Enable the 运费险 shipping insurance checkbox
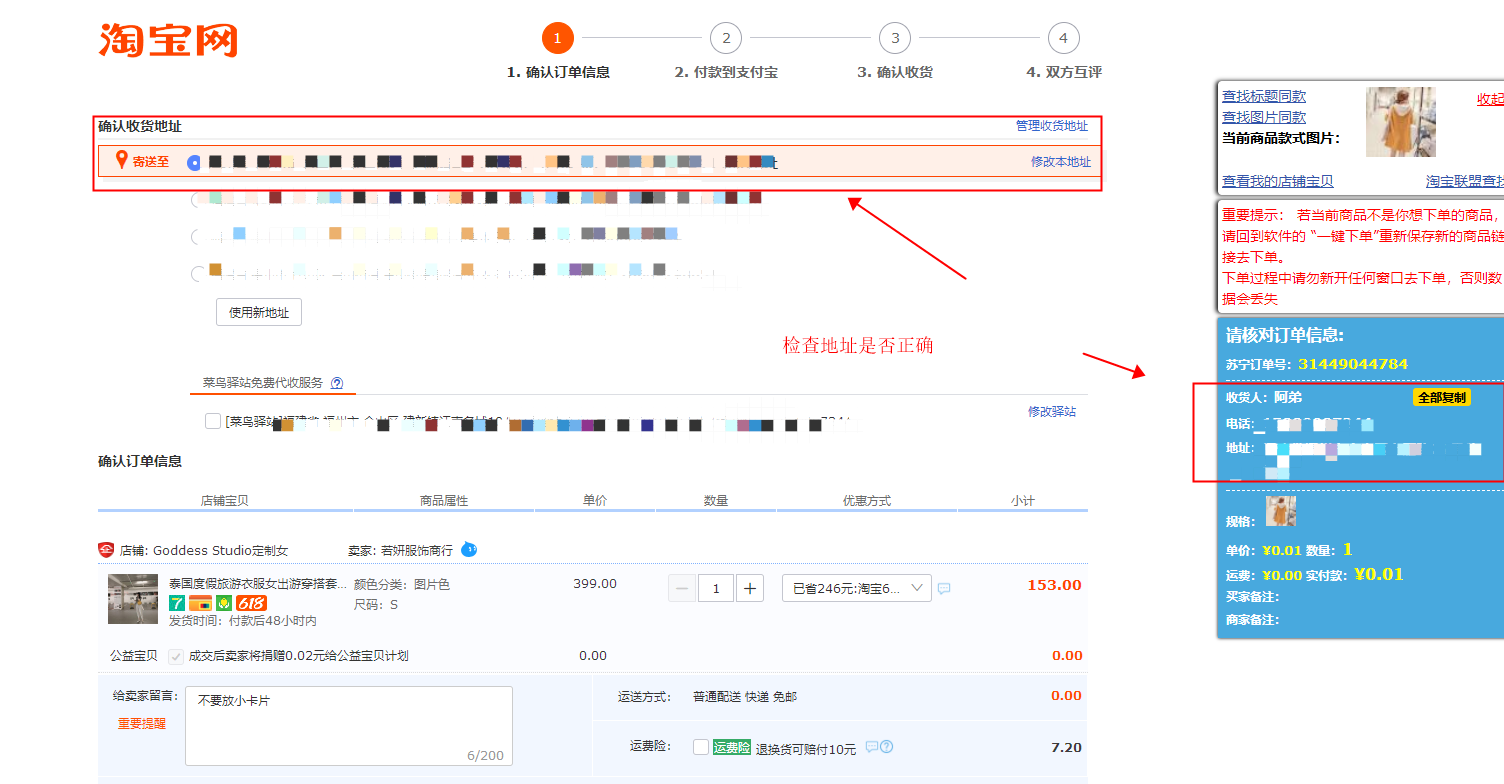1504x784 pixels. (x=701, y=747)
